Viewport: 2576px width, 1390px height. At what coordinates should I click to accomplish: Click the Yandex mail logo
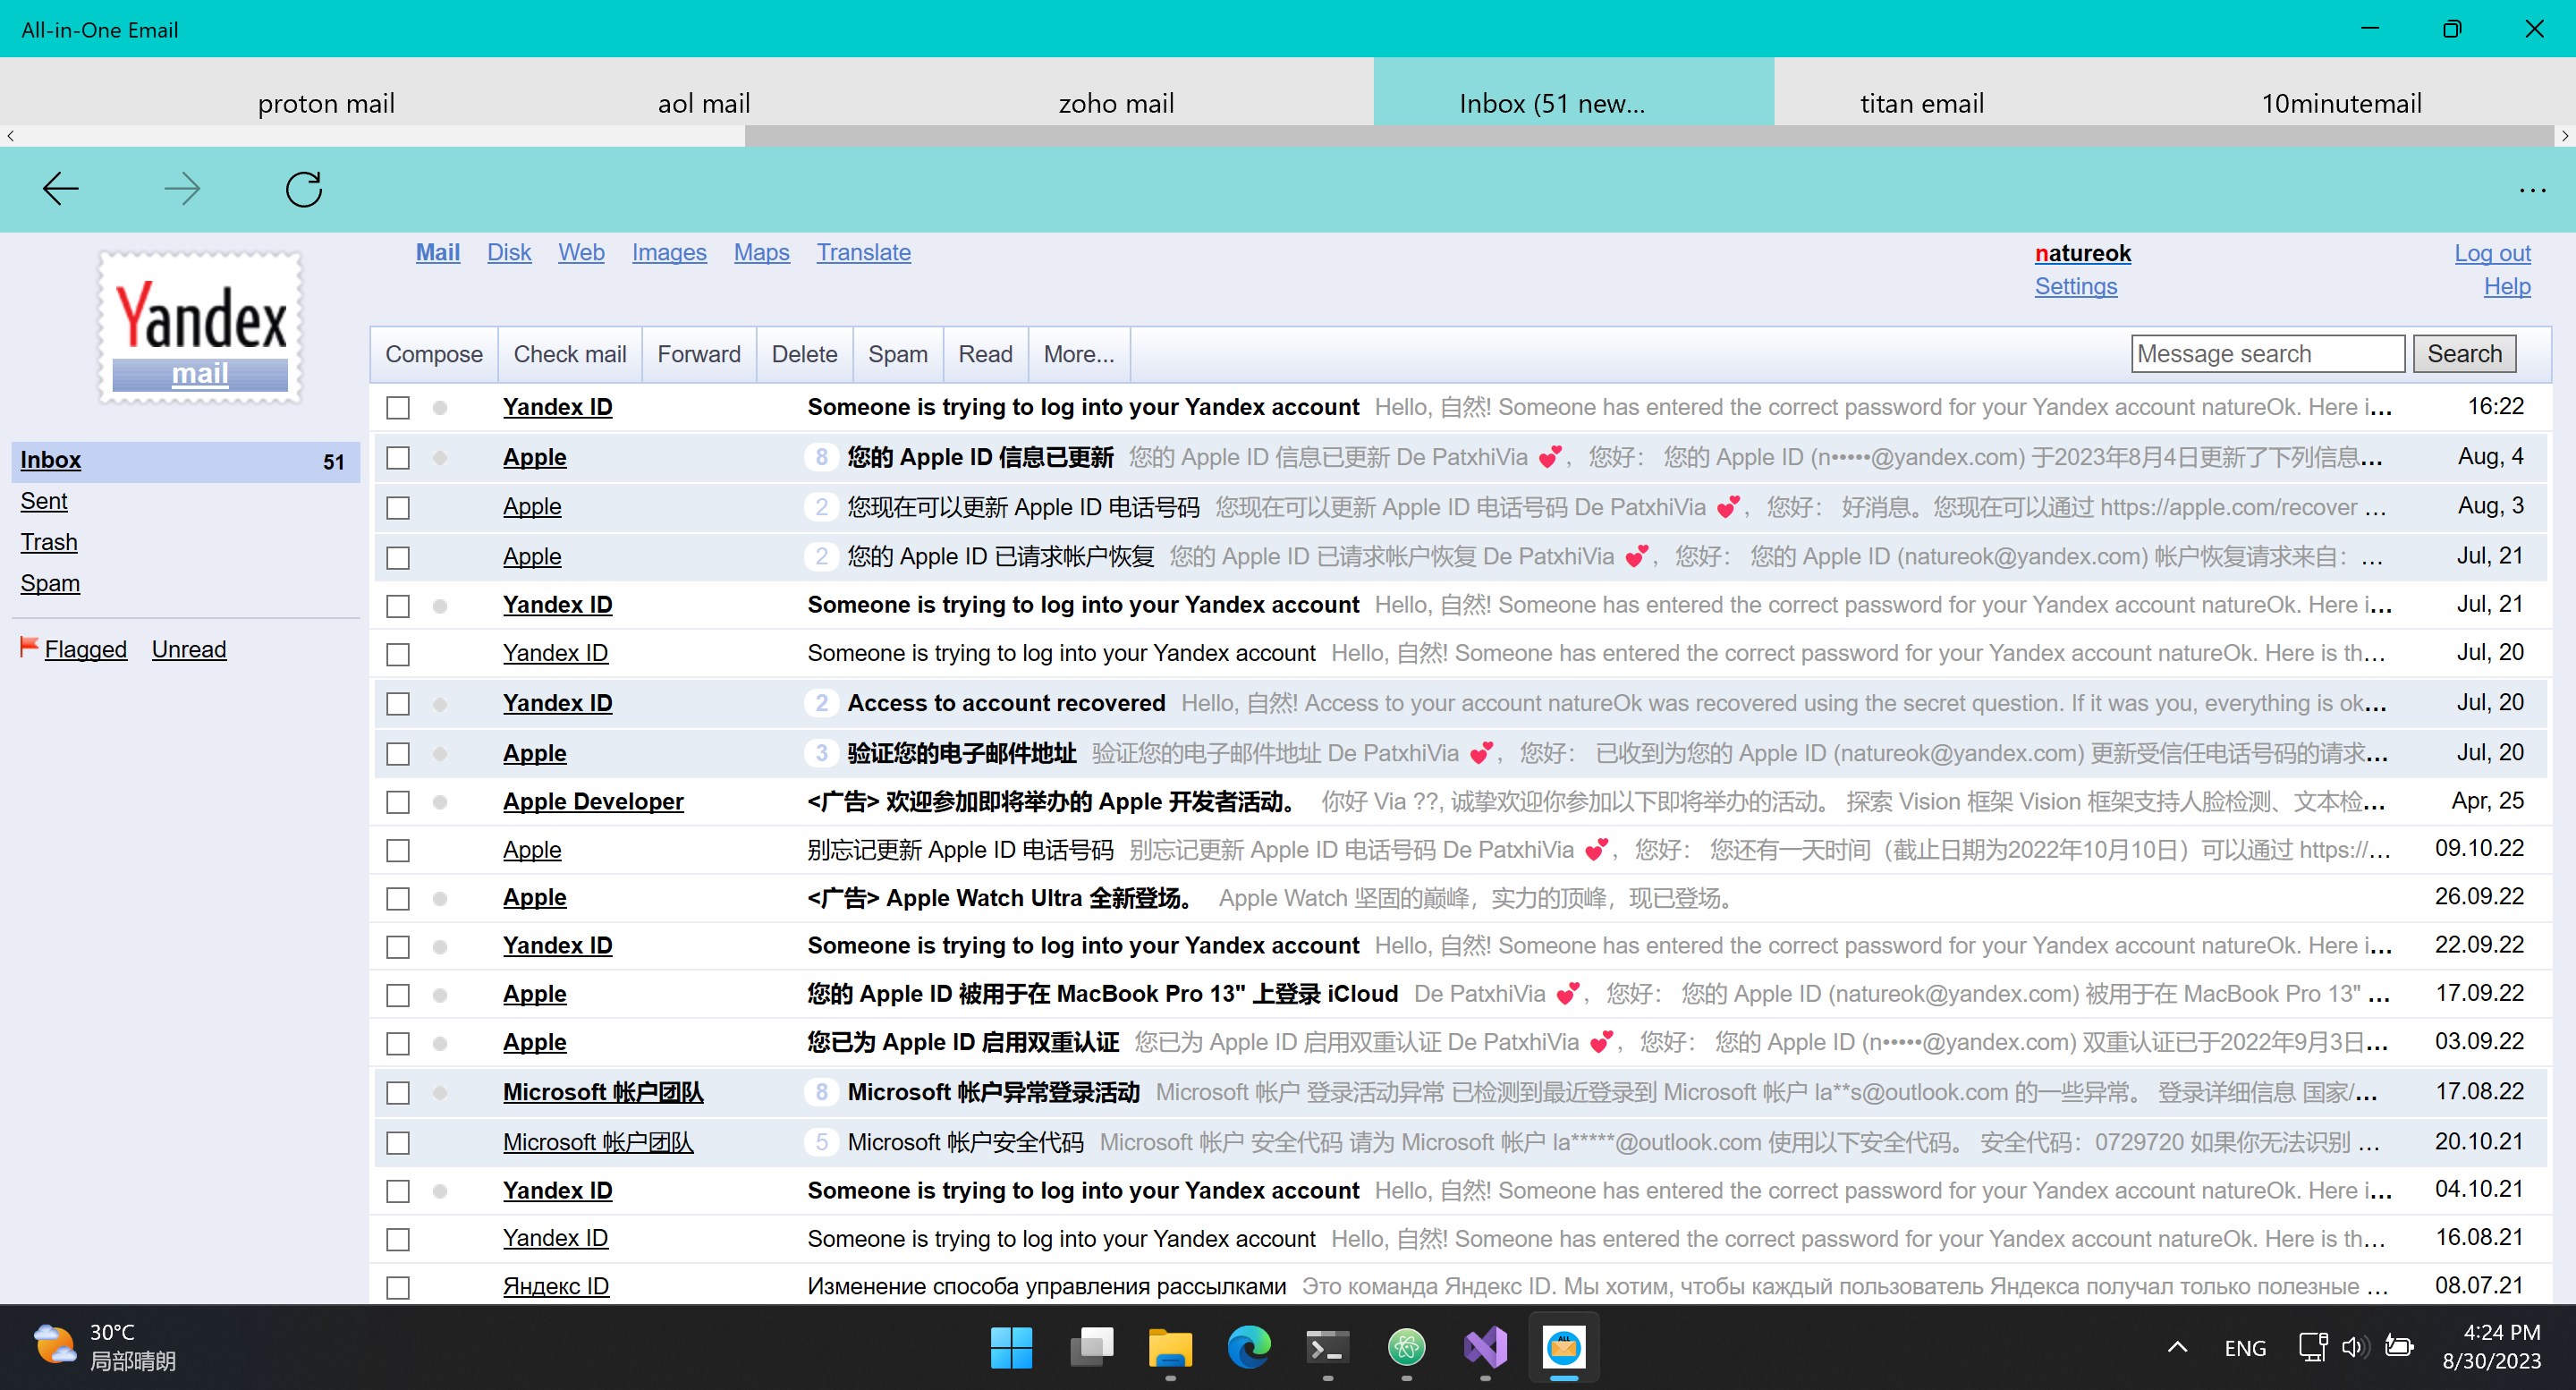[199, 326]
